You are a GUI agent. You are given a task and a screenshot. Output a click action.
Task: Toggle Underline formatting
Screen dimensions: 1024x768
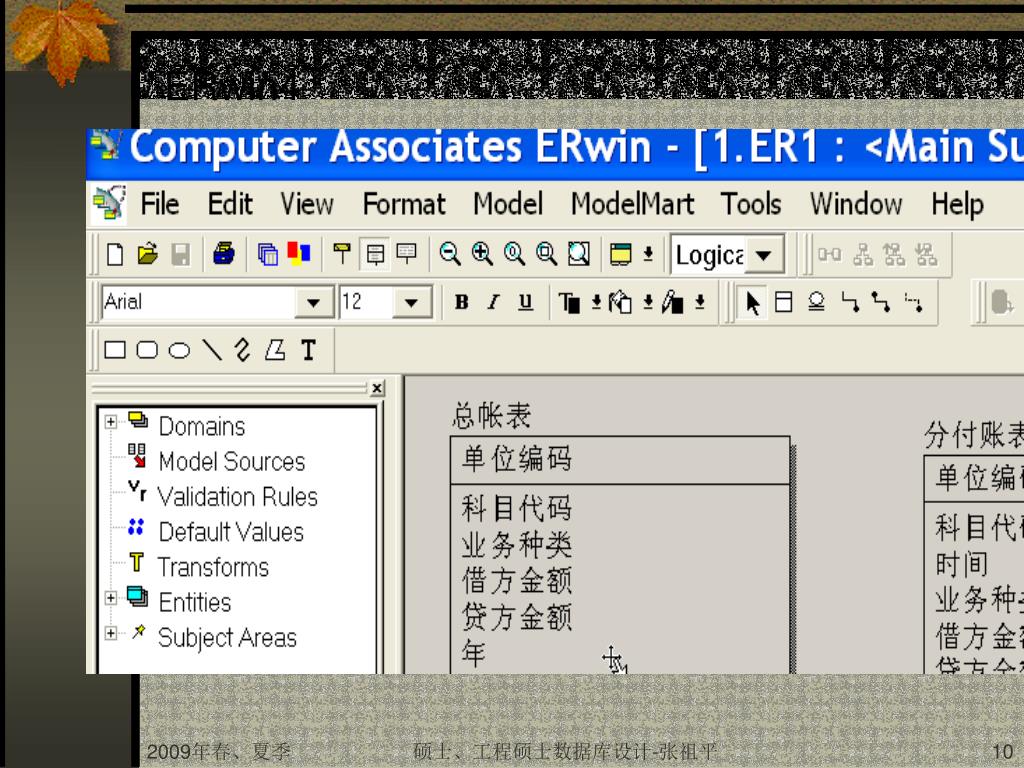(x=526, y=302)
